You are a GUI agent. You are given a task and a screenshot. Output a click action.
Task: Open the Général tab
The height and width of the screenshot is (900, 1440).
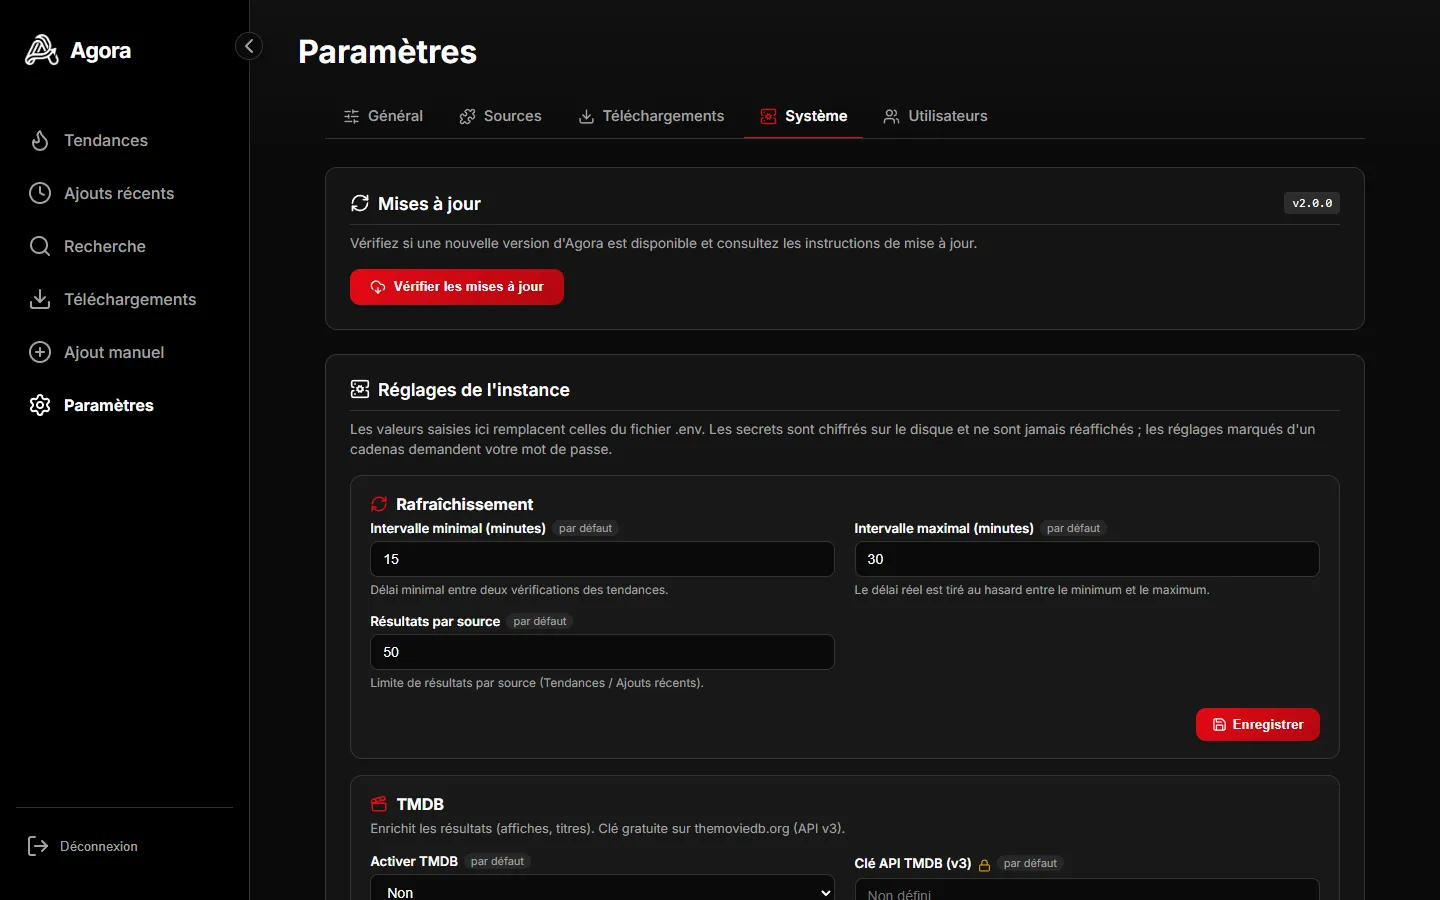[x=383, y=116]
